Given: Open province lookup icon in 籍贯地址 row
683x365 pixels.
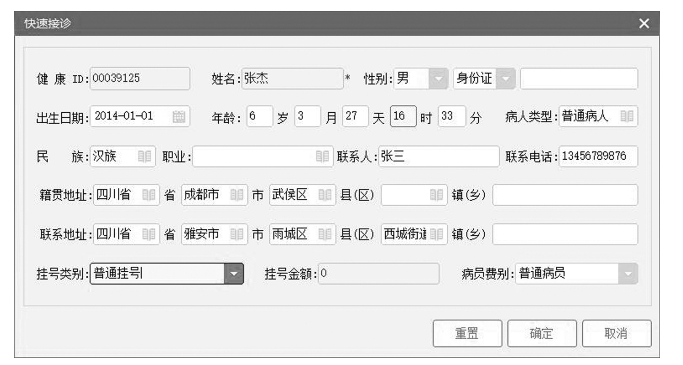Looking at the screenshot, I should point(149,195).
